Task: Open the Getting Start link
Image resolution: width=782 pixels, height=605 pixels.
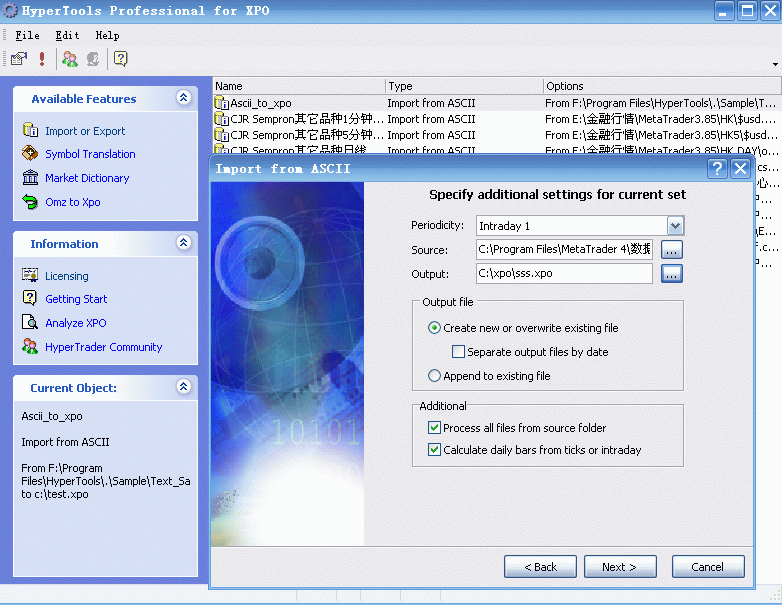Action: [x=76, y=299]
